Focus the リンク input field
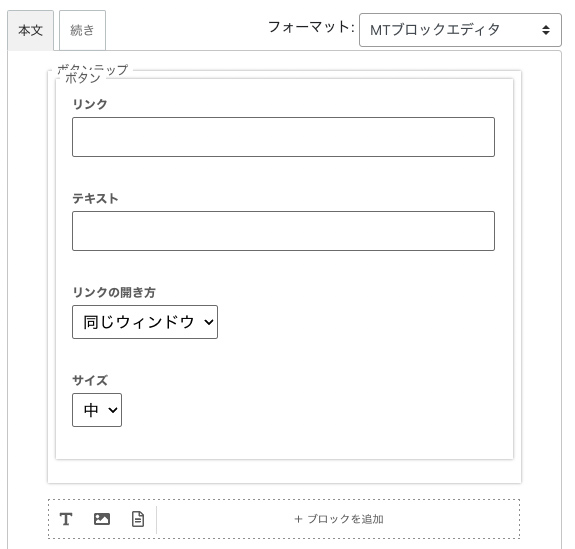Screen dimensions: 575x549 click(283, 137)
